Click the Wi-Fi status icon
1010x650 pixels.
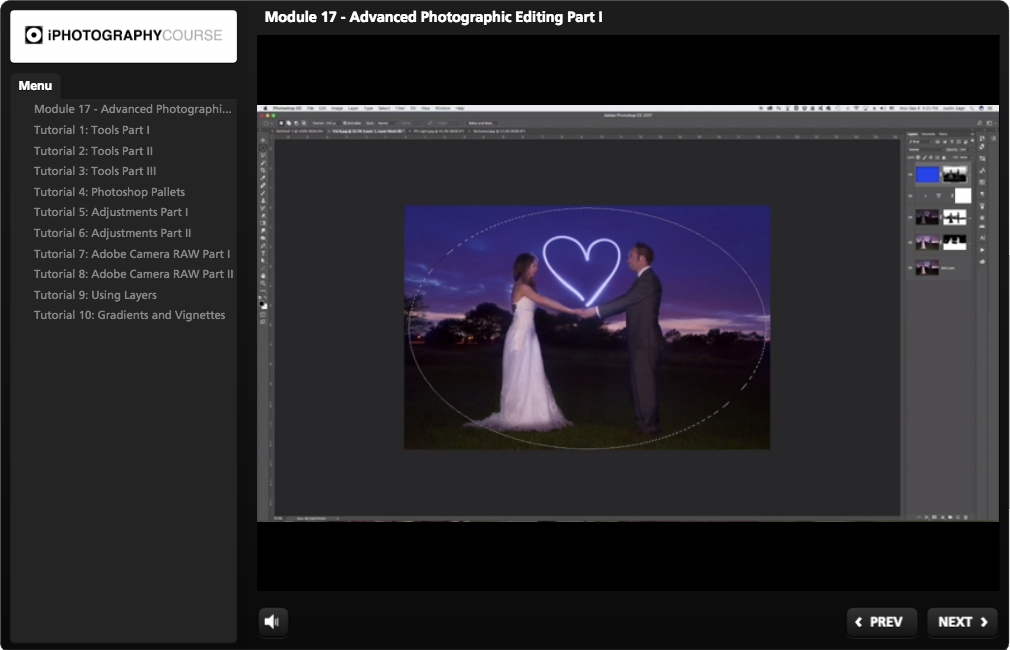pos(855,108)
